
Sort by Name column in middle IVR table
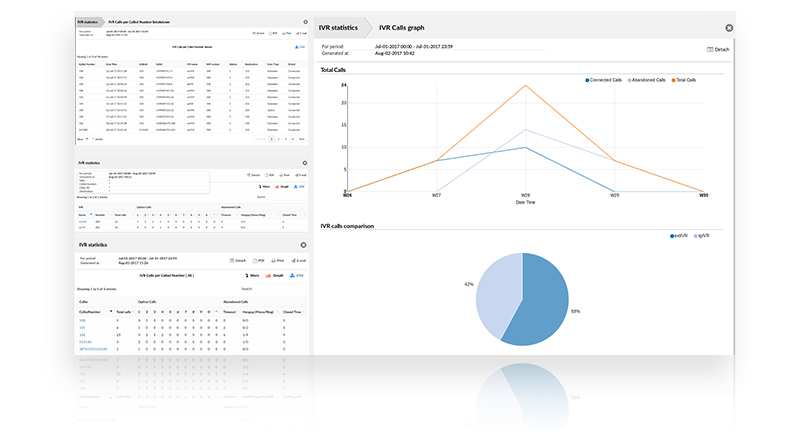[84, 215]
